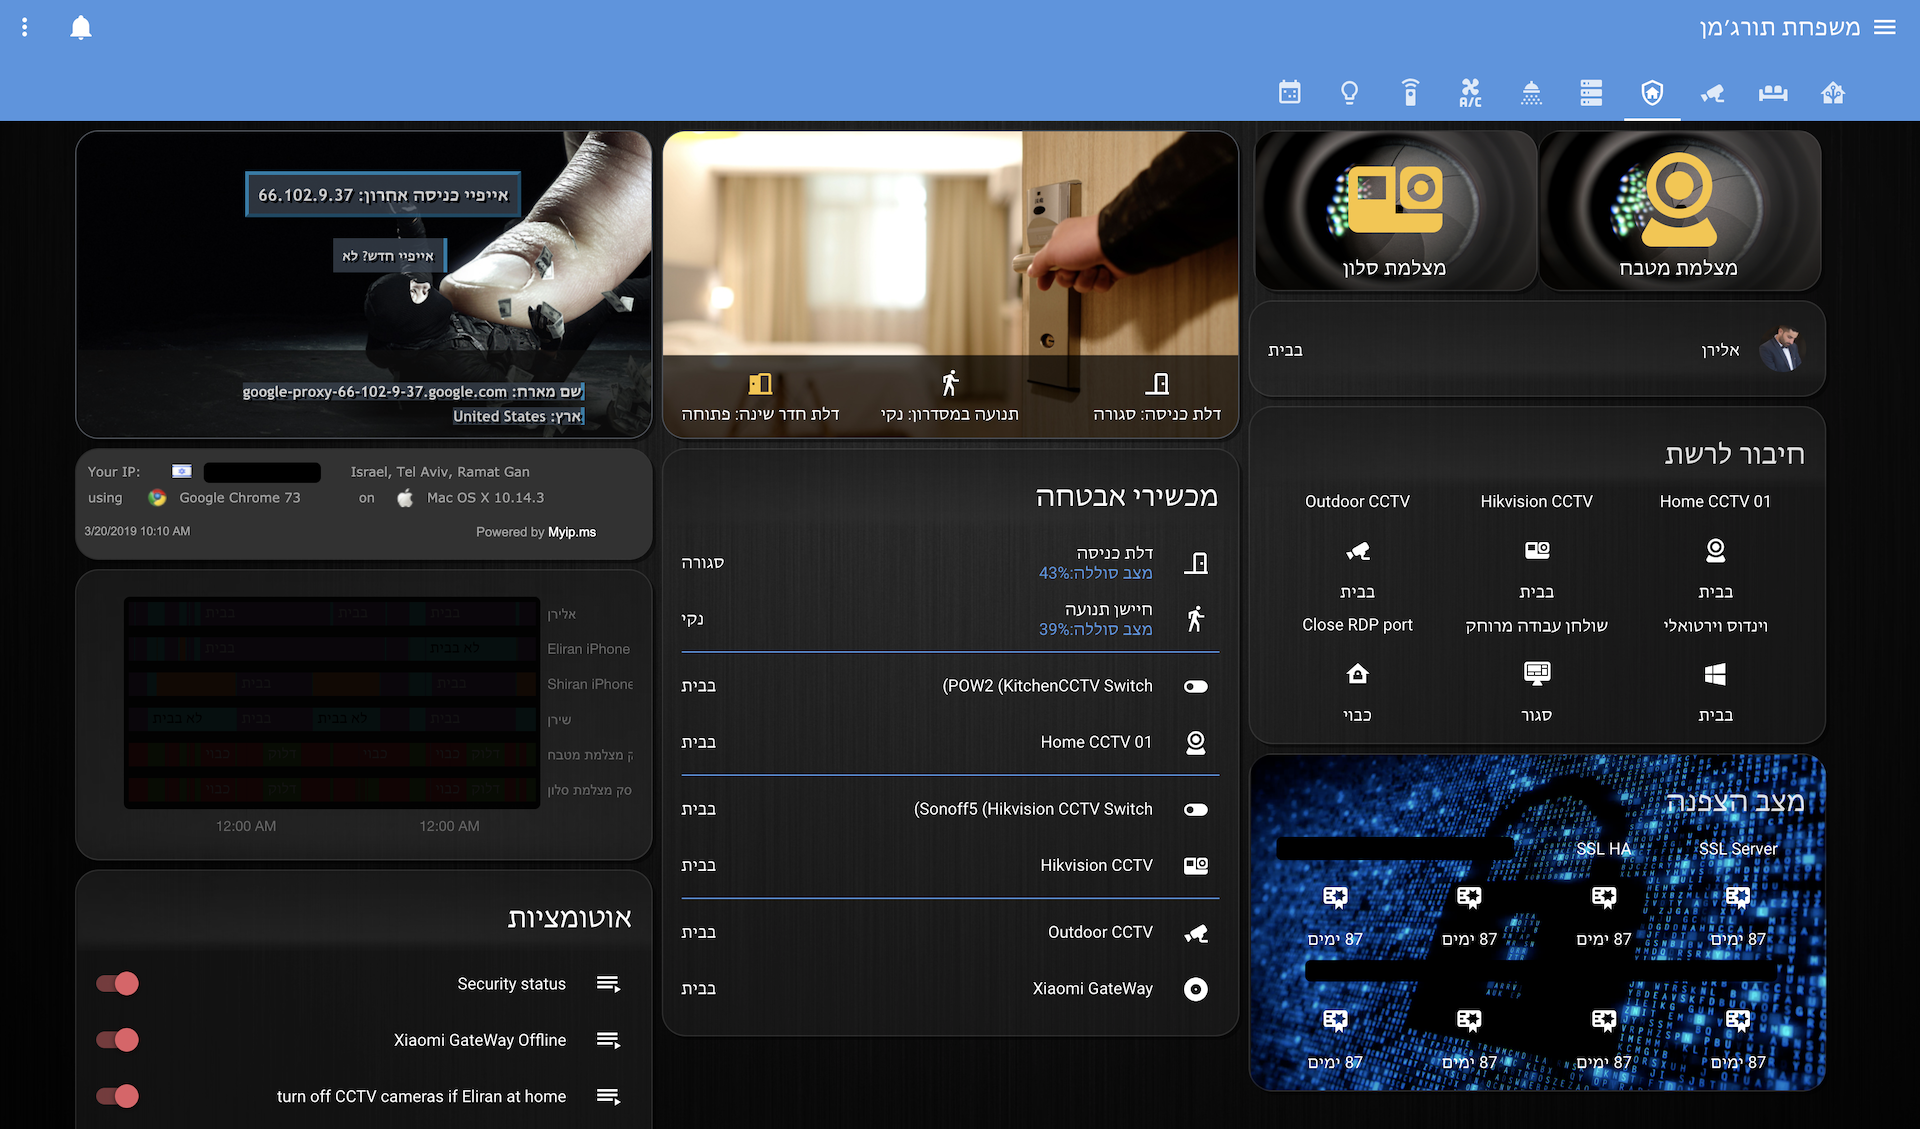Screen dimensions: 1920x1129
Task: Click the Xiaomi GateWay row
Action: (1092, 989)
